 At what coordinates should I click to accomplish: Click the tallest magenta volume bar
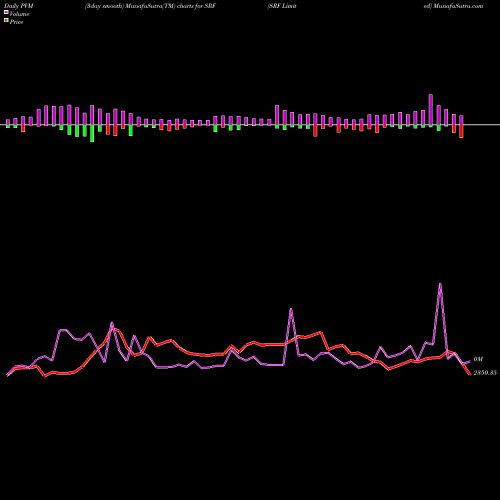pos(431,110)
